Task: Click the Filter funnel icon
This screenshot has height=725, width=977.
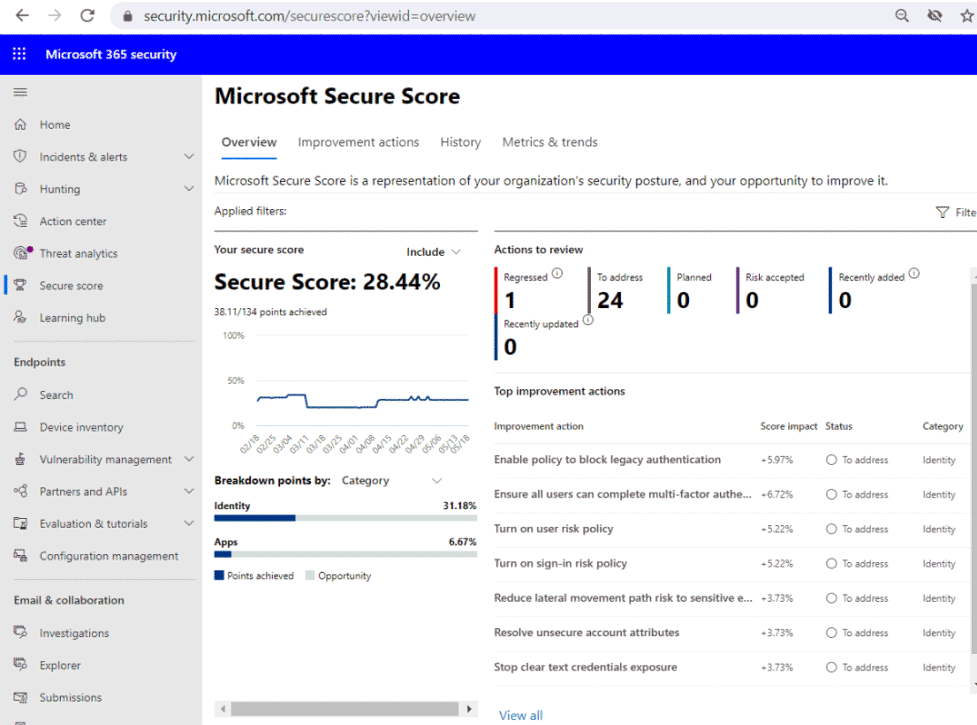Action: [943, 212]
